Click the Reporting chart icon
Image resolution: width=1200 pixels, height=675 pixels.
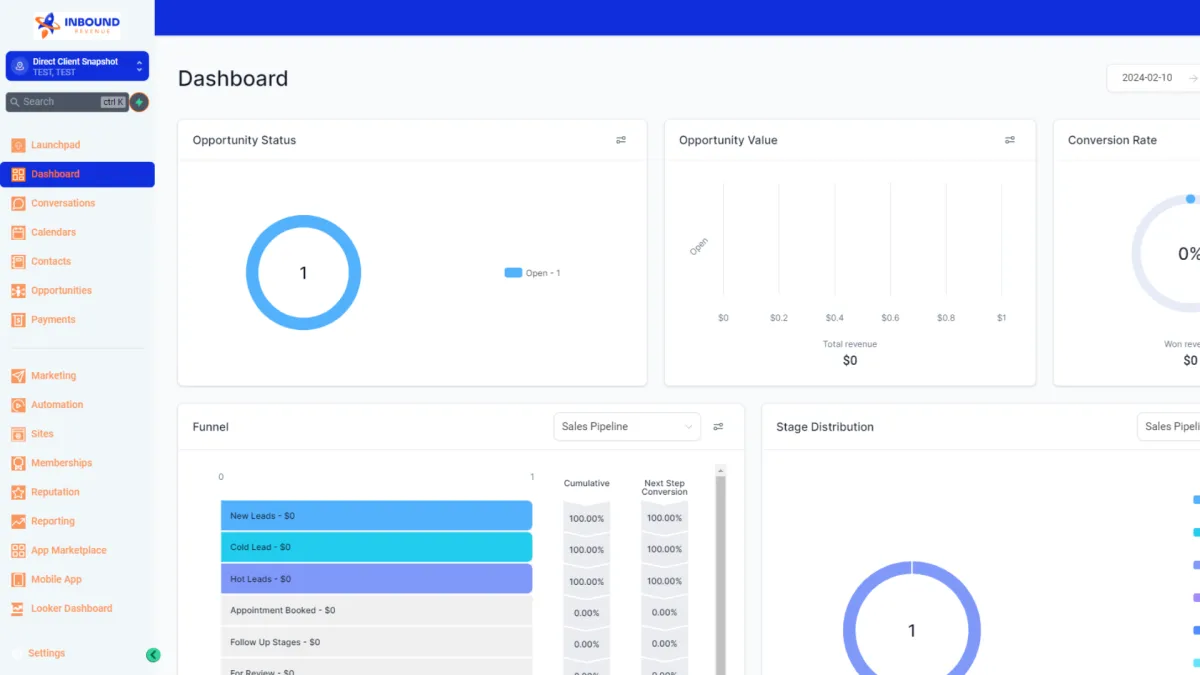[18, 521]
